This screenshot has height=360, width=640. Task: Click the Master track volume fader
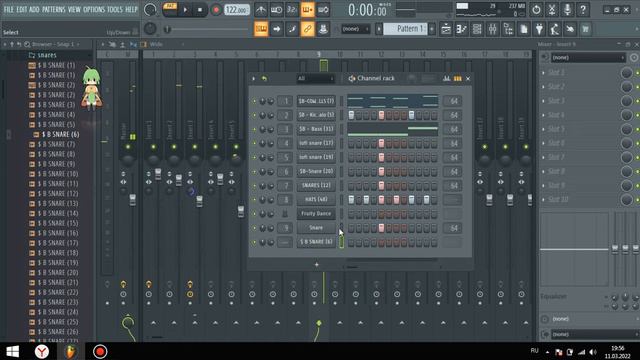click(132, 200)
